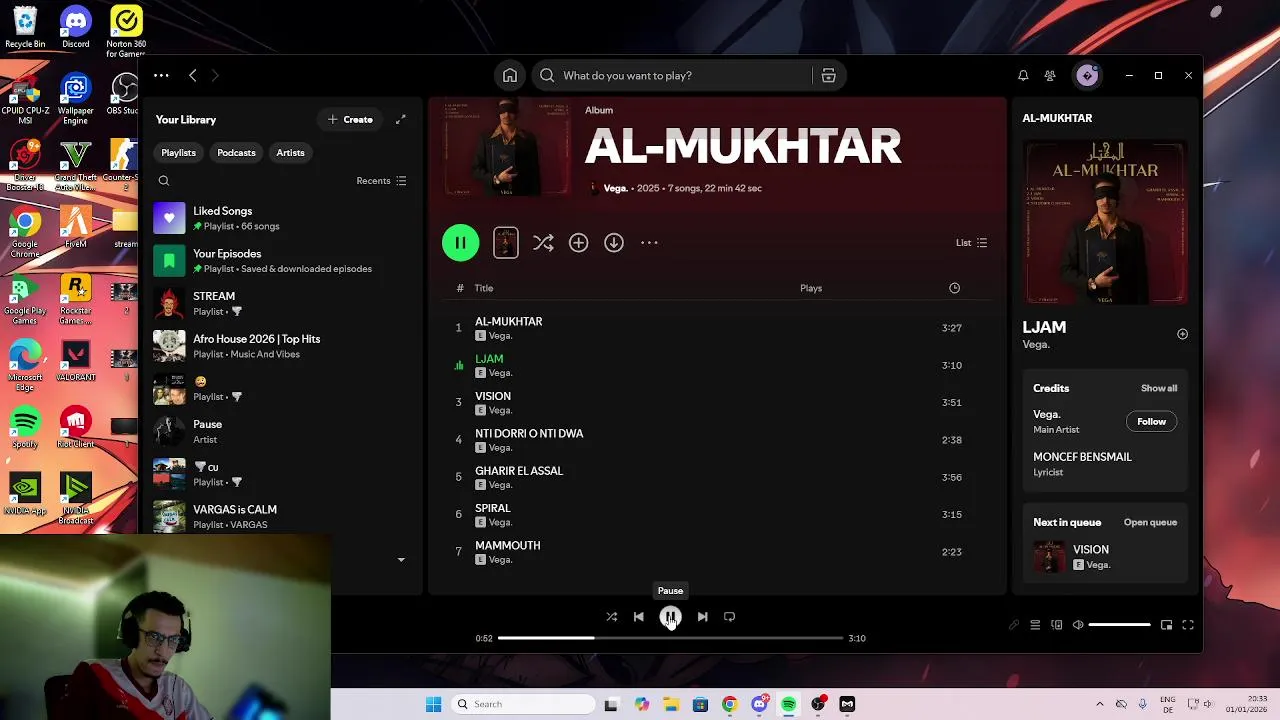
Task: Skip to the next track
Action: coord(702,617)
